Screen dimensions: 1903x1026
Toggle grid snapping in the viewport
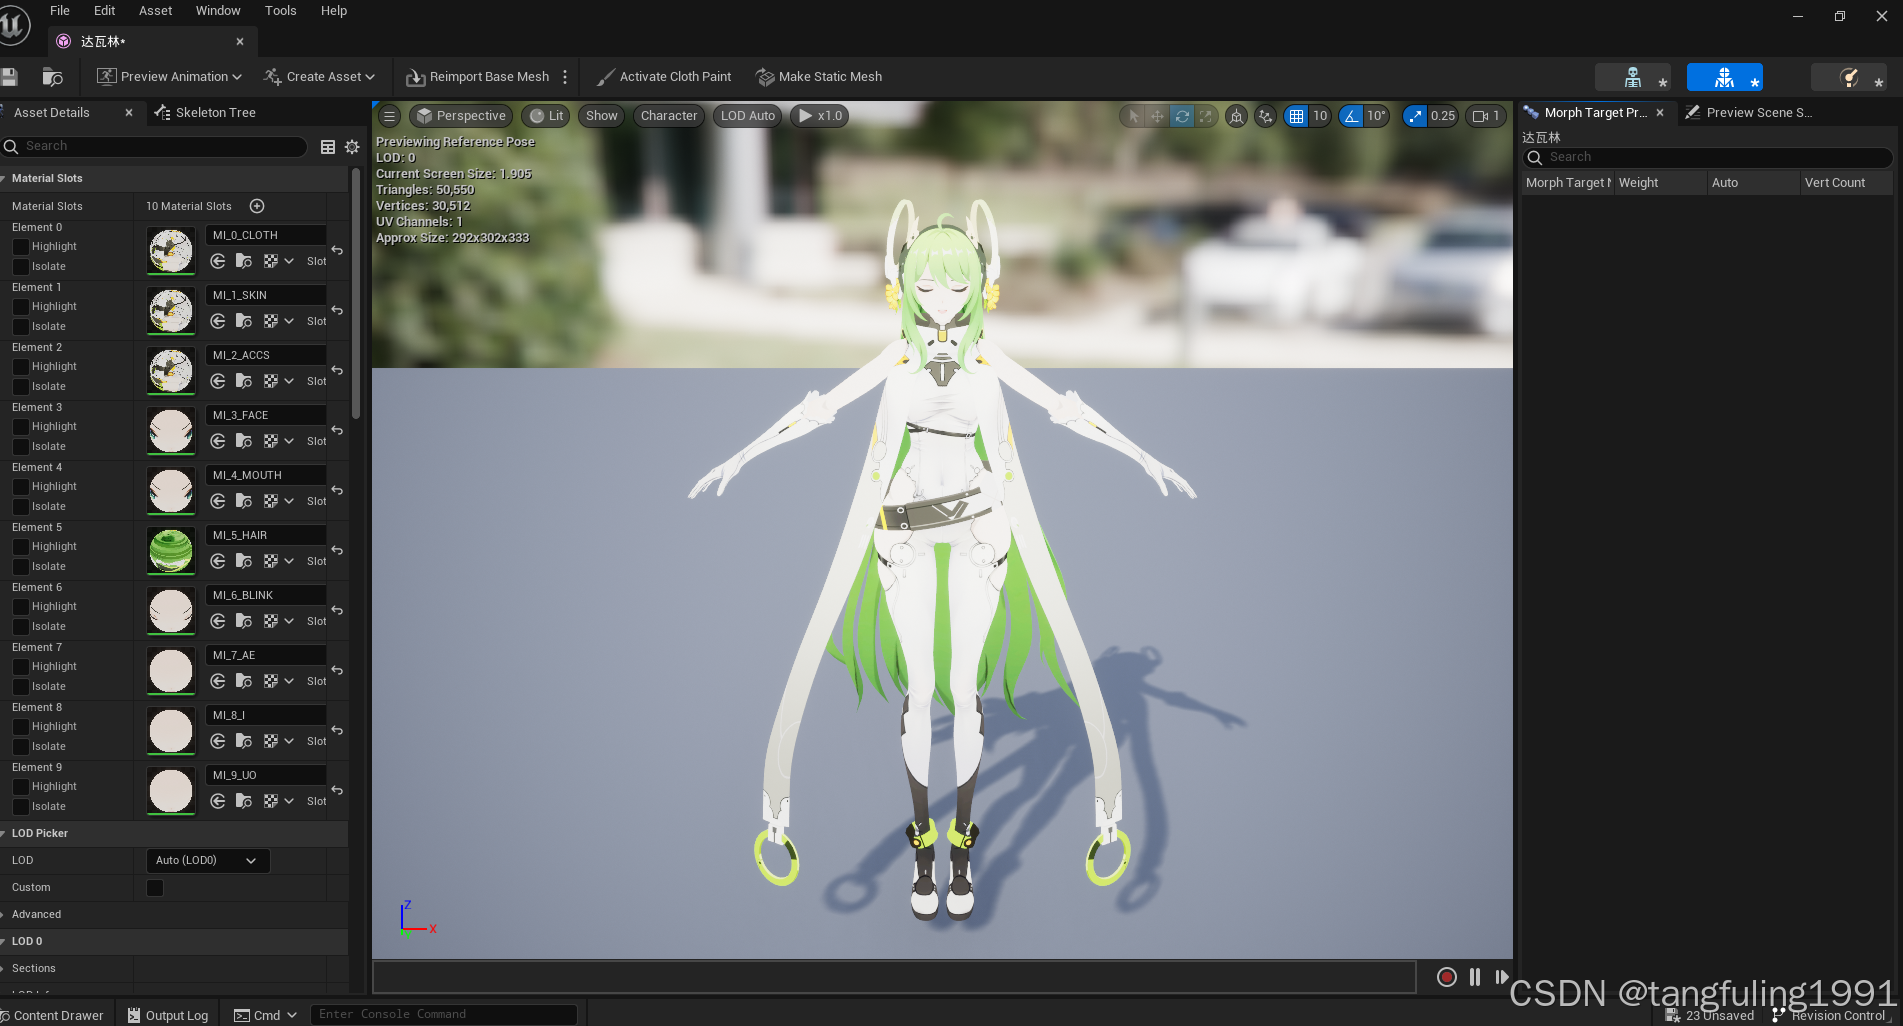(1295, 116)
